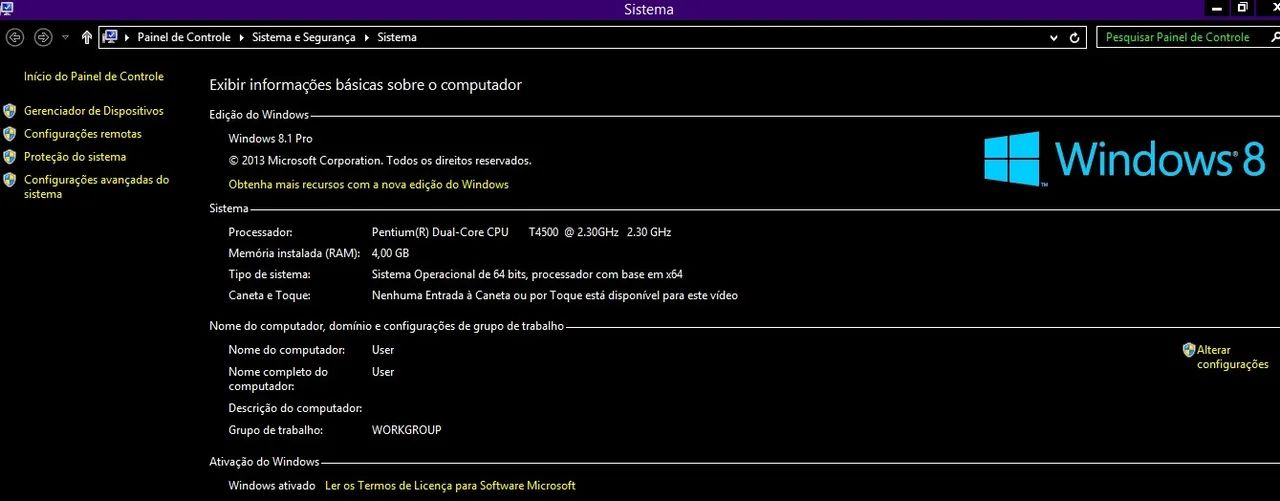Screen dimensions: 1280x501
Task: Click the User value beside Nome do computador
Action: [x=383, y=350]
